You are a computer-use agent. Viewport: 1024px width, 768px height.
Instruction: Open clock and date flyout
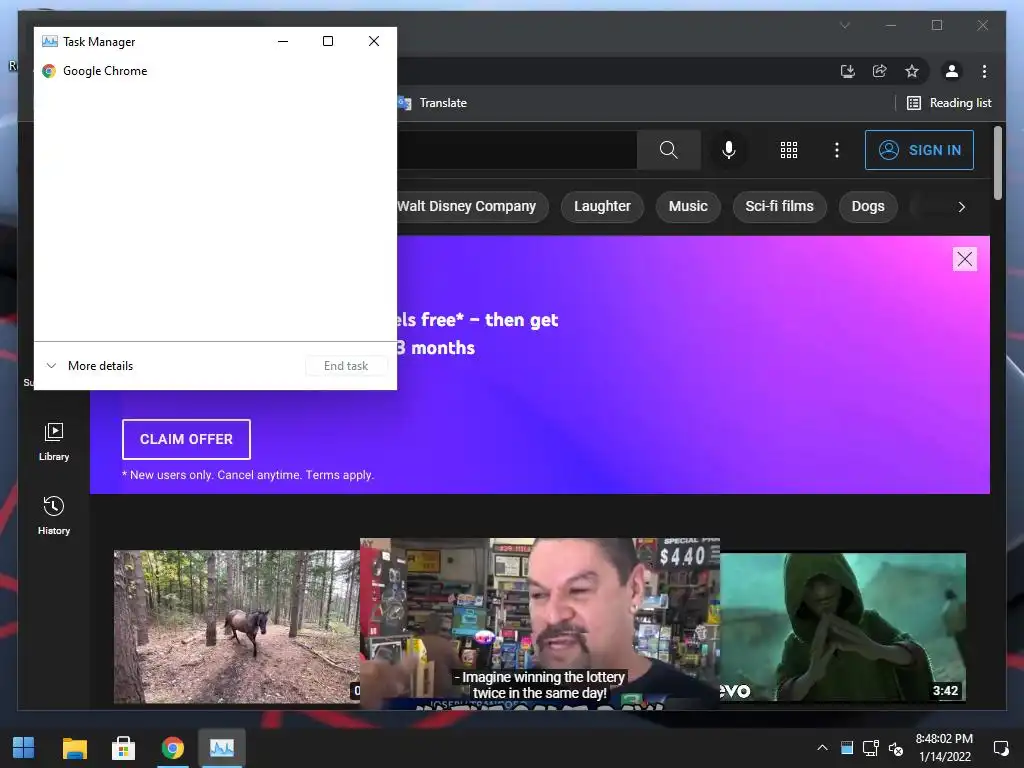pyautogui.click(x=944, y=748)
